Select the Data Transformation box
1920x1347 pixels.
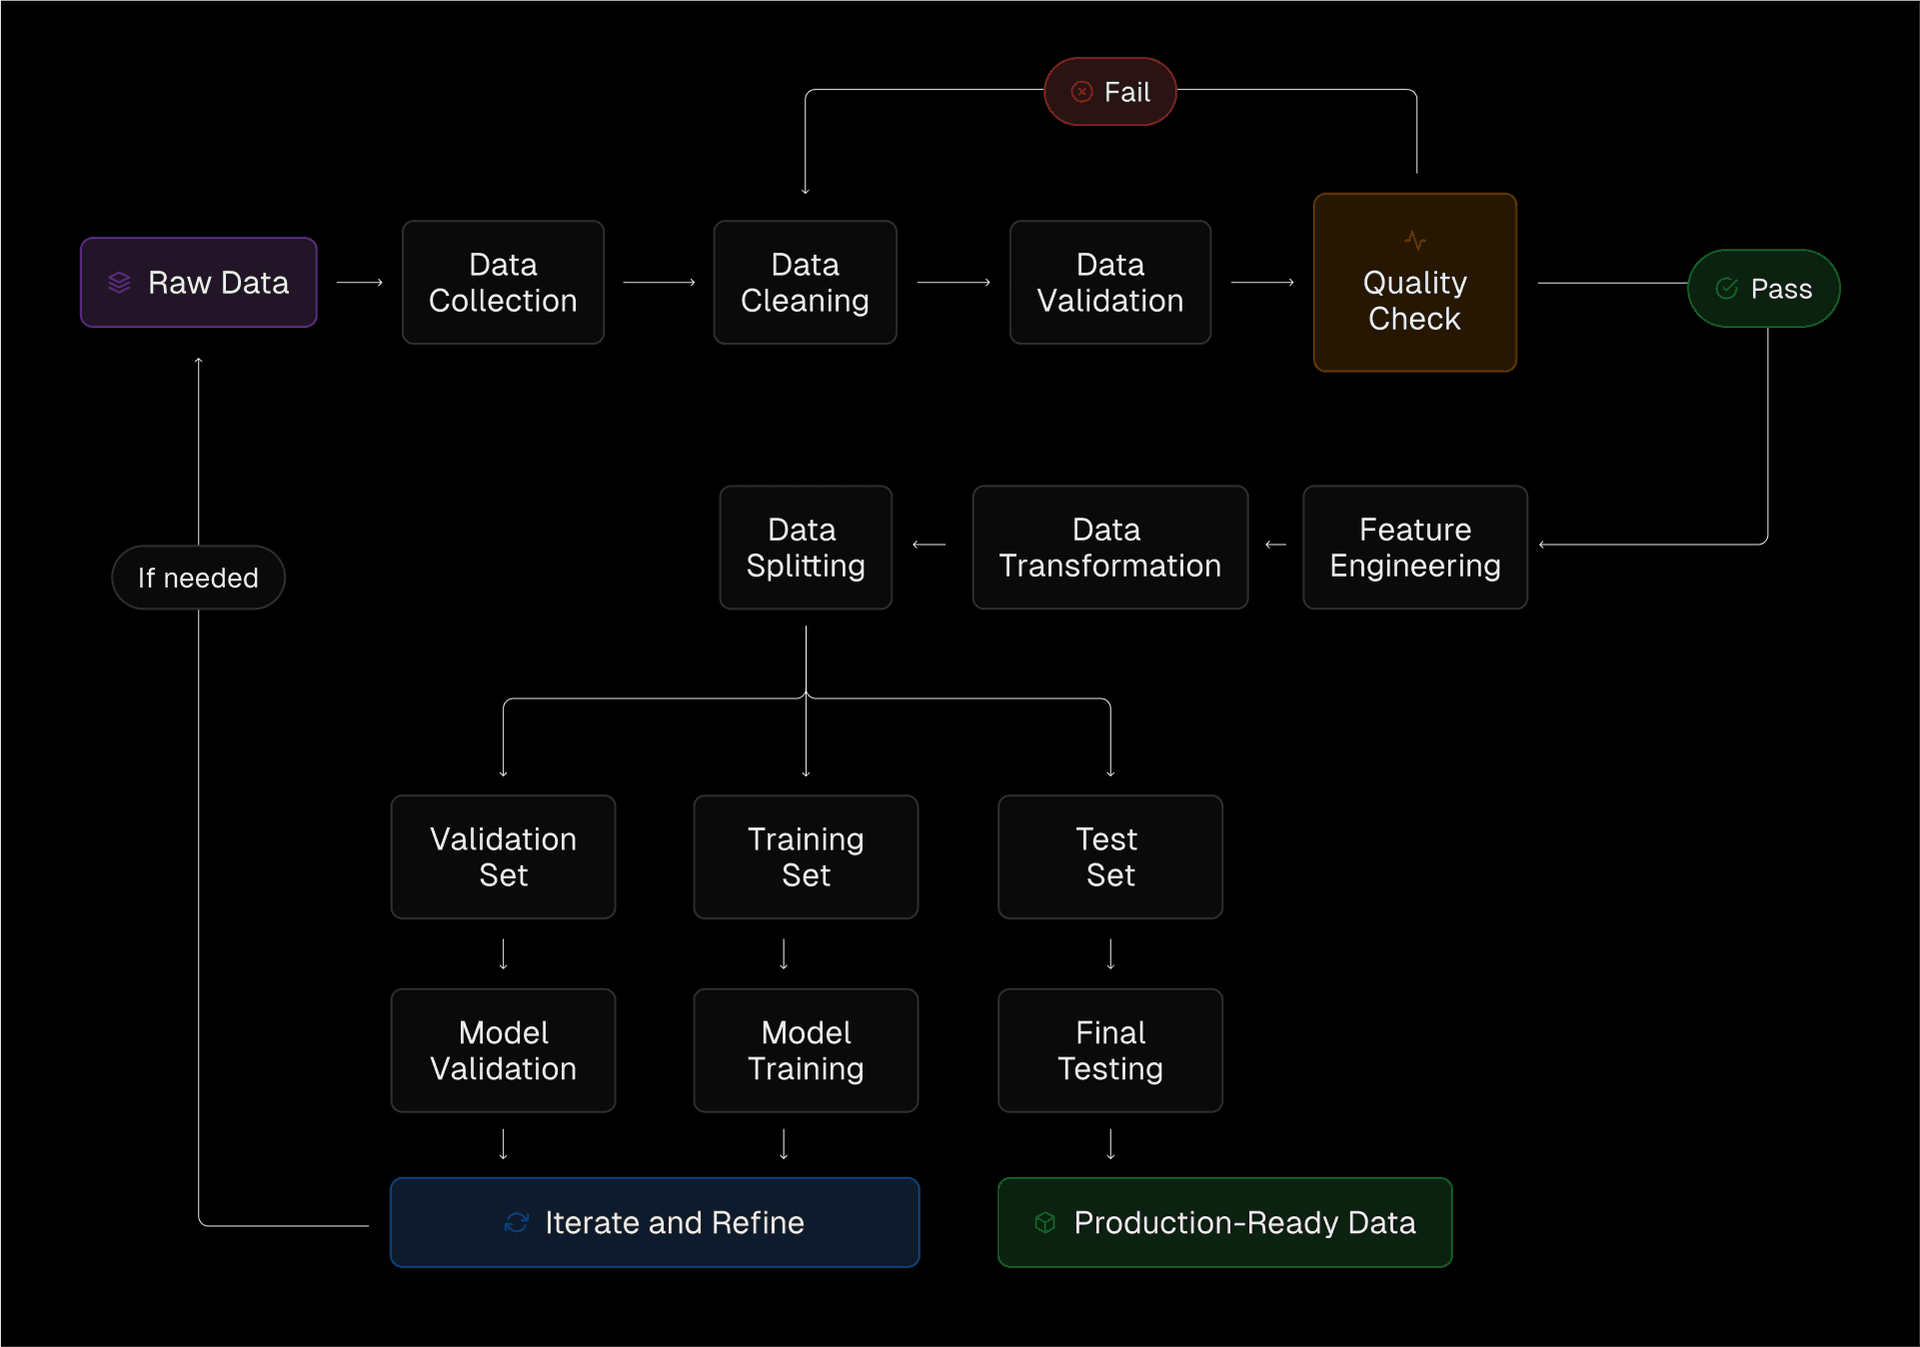click(x=1110, y=547)
